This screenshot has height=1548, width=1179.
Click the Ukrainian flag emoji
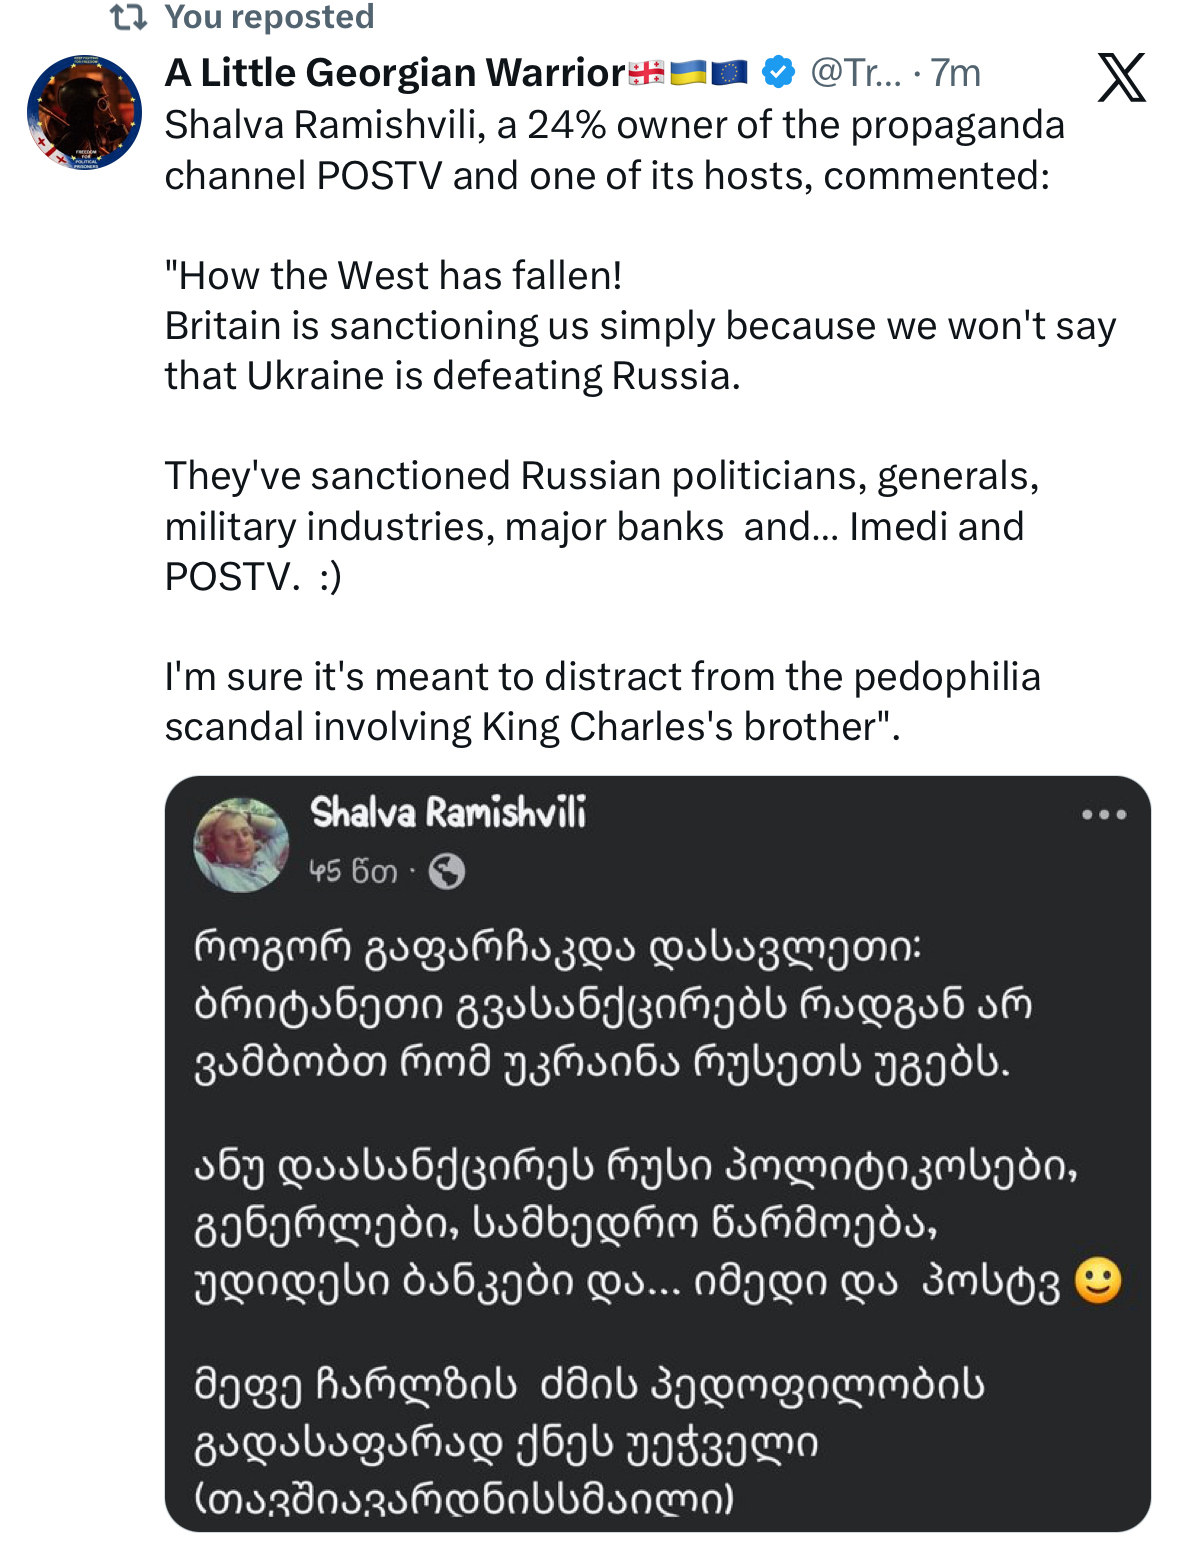(x=688, y=73)
